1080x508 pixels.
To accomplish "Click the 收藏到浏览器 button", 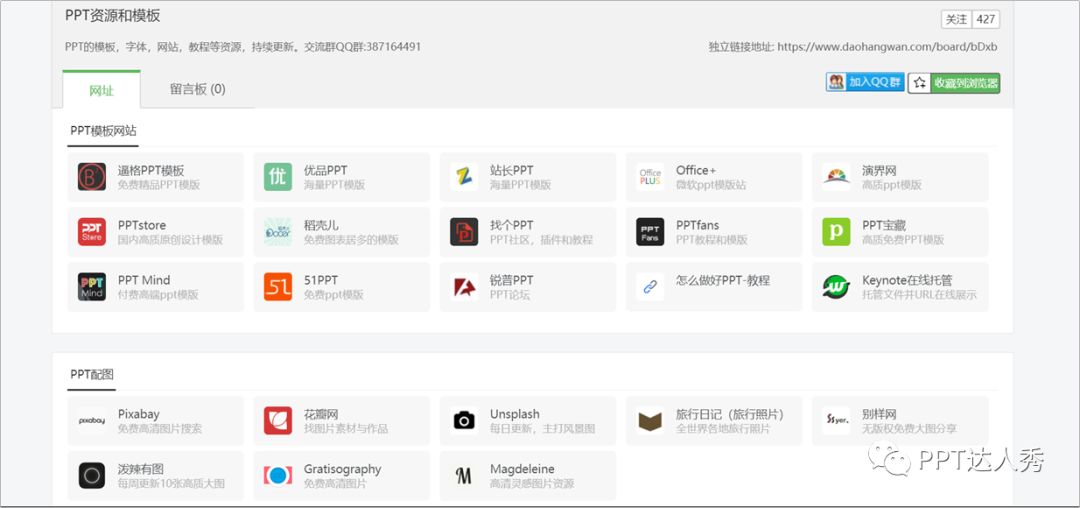I will click(954, 83).
